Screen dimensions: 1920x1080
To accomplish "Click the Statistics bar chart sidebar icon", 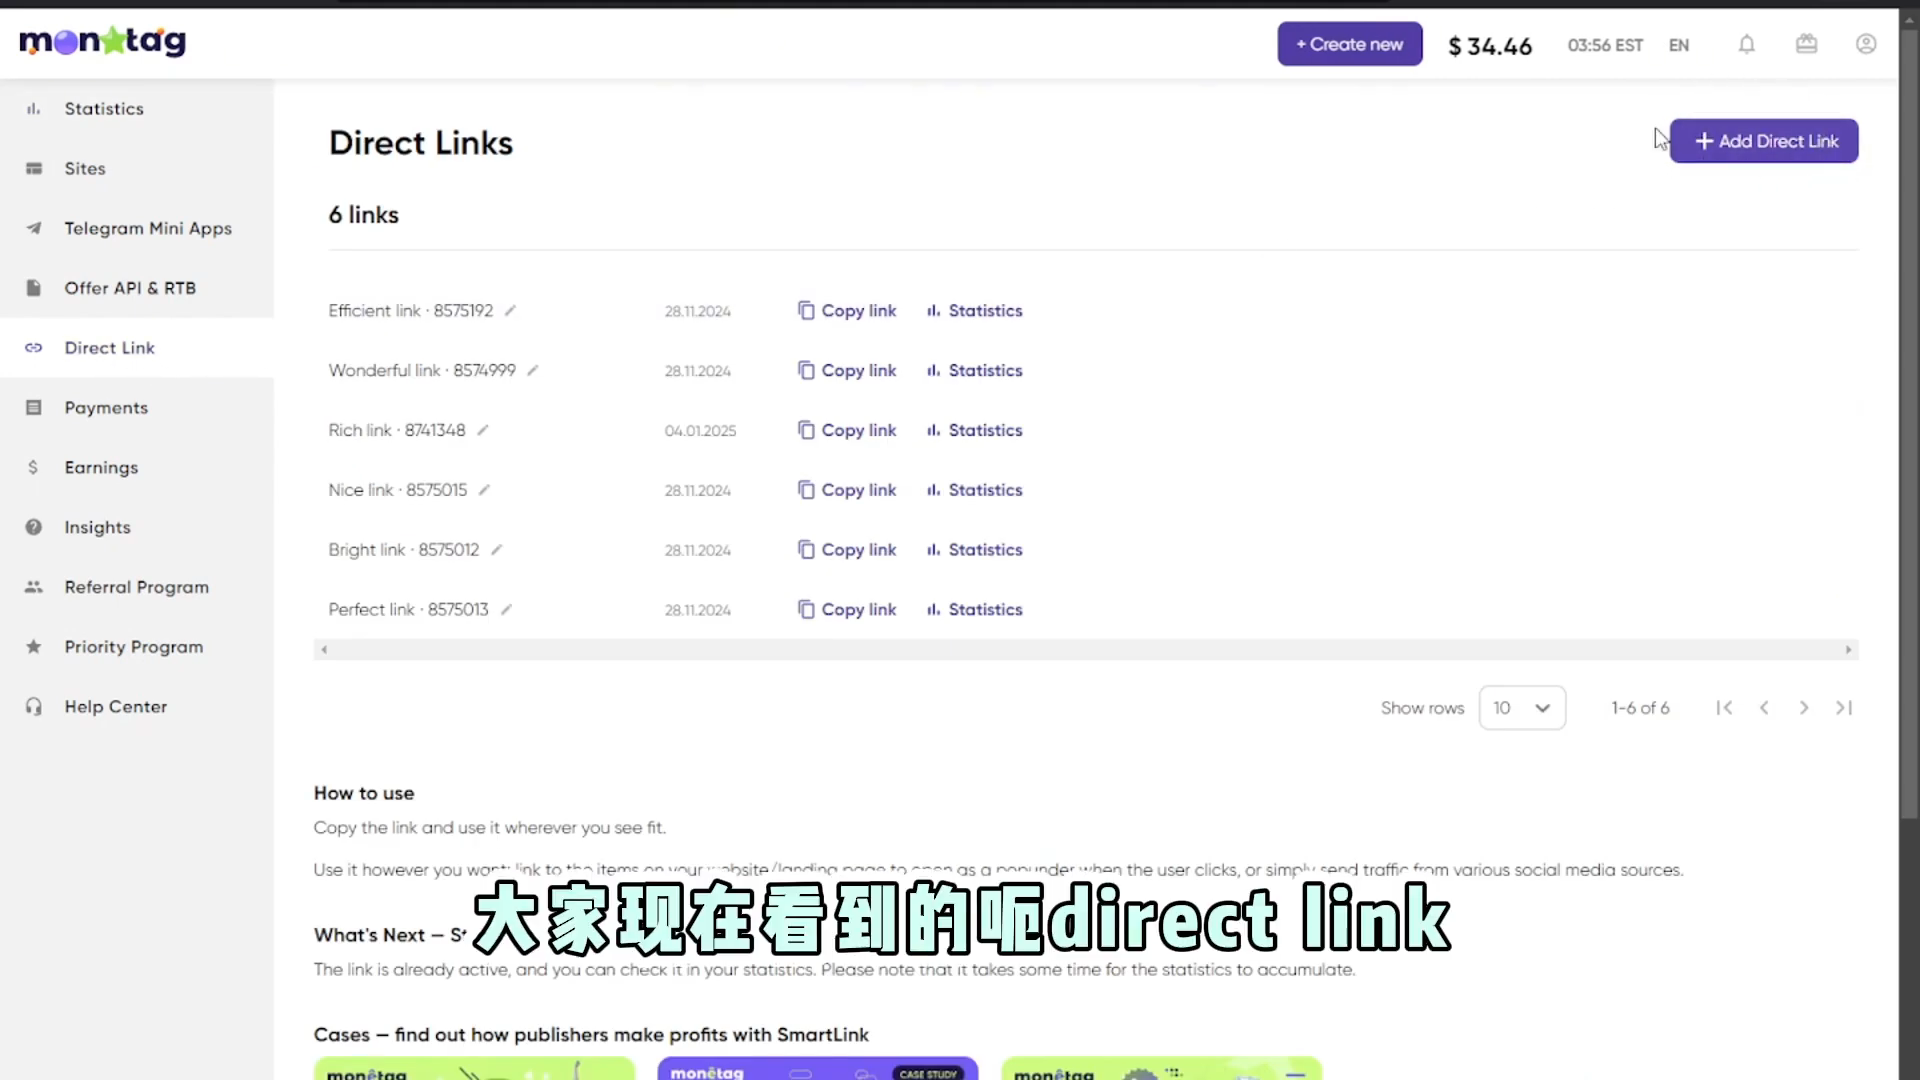I will tap(33, 109).
